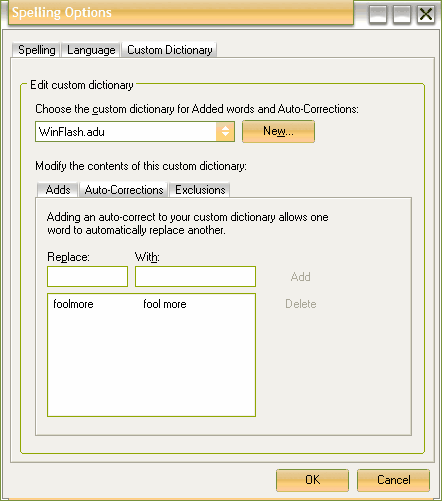This screenshot has width=442, height=501.
Task: Select the foolmore entry in the list
Action: coord(73,304)
